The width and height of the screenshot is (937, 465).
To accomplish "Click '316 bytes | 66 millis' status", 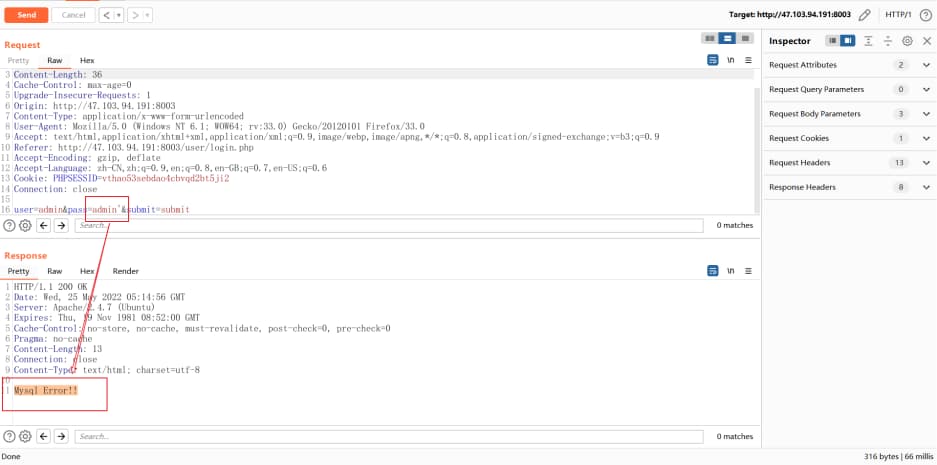I will [x=898, y=456].
